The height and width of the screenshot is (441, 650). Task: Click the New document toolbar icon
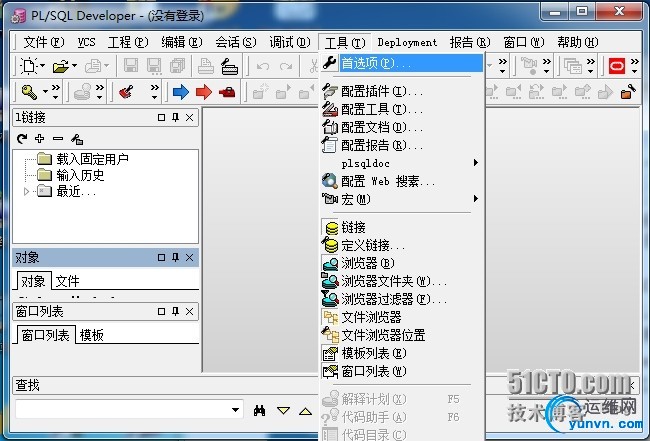click(x=29, y=66)
